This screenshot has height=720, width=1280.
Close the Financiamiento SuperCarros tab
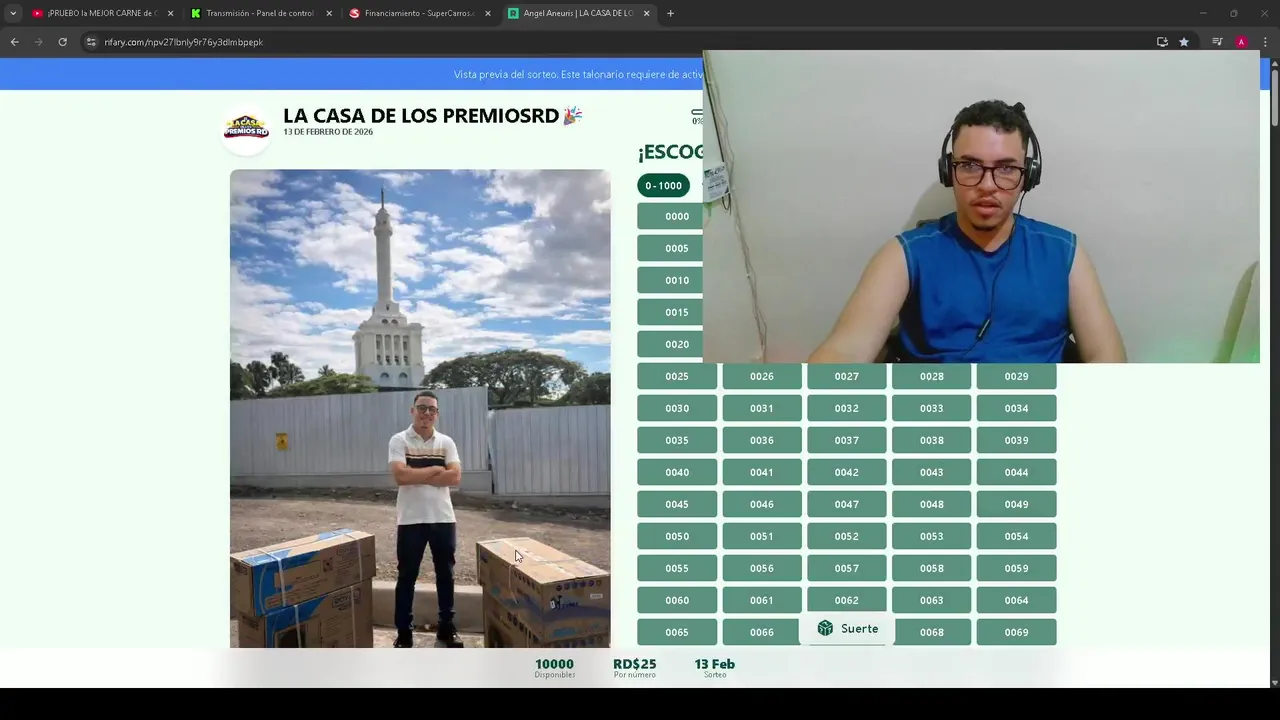[488, 13]
